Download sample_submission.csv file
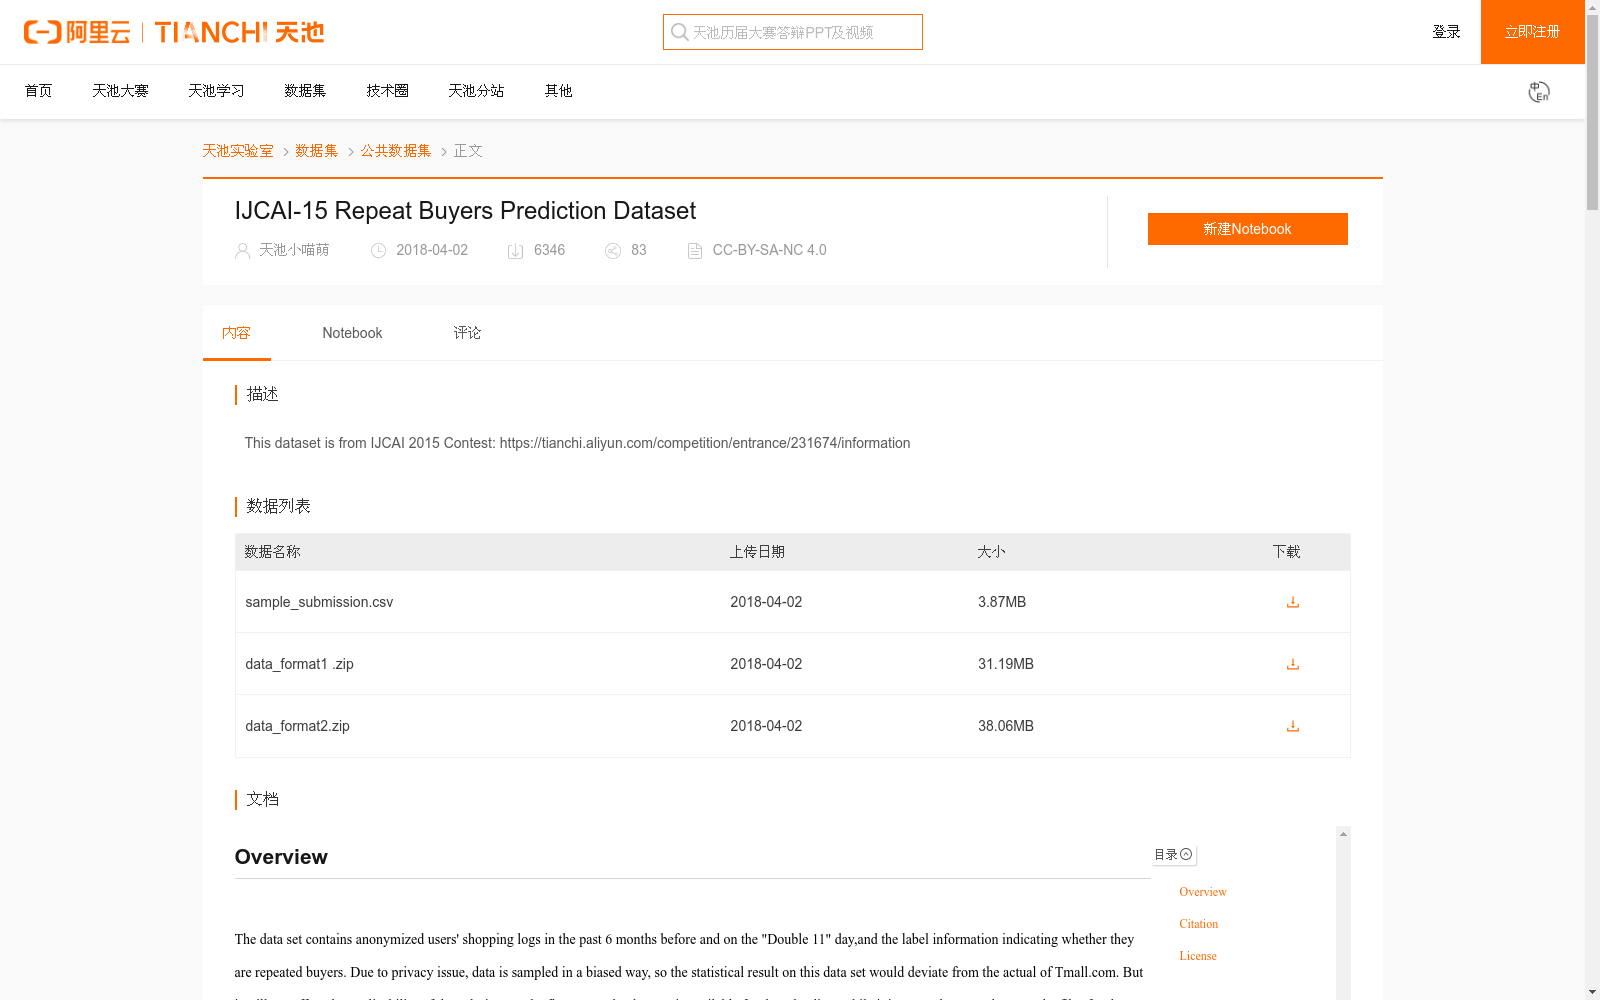 [1292, 602]
